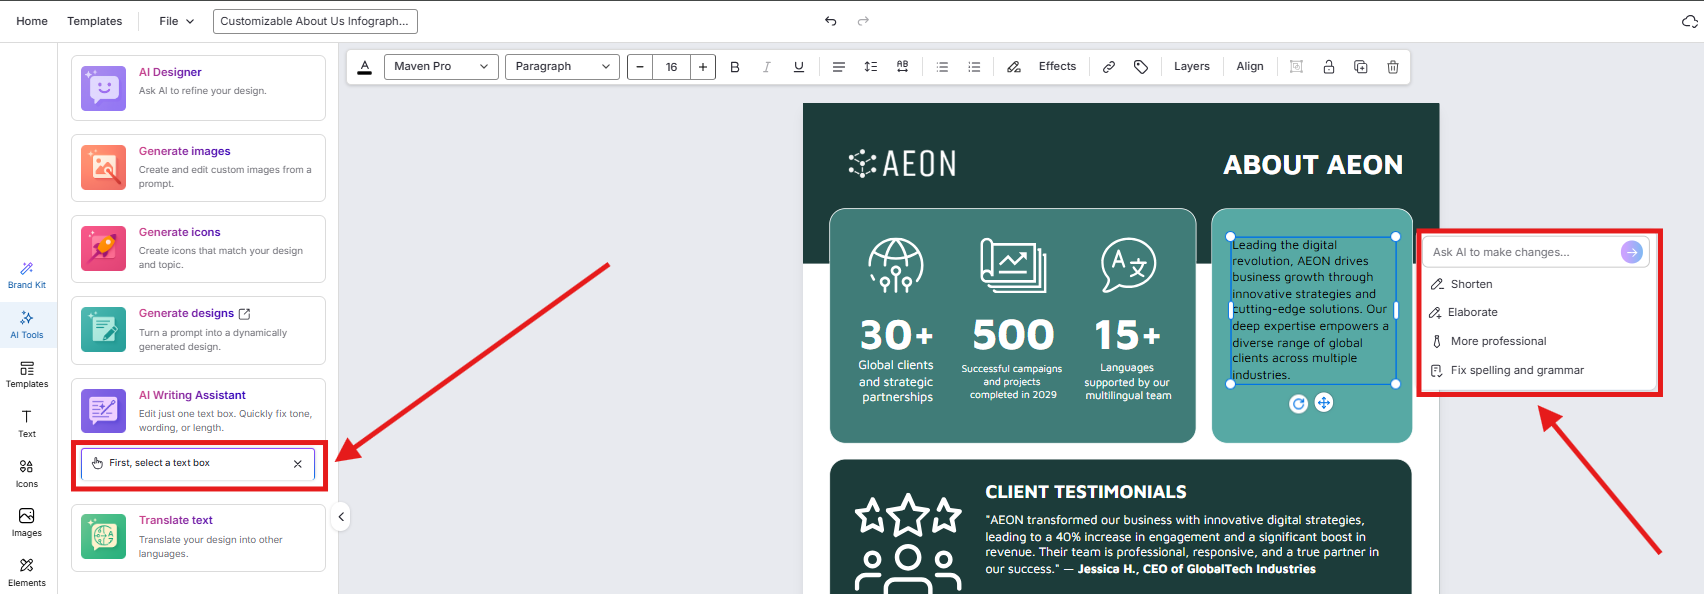The image size is (1704, 594).
Task: Toggle bold formatting in the toolbar
Action: tap(735, 67)
